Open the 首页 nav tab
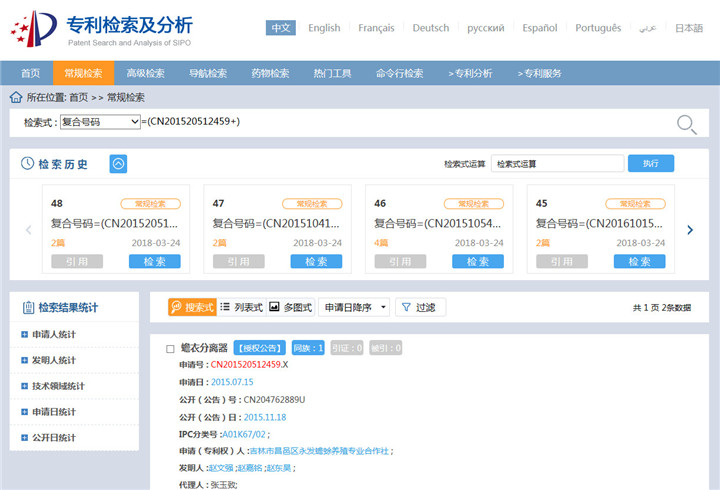This screenshot has width=720, height=490. click(x=30, y=73)
